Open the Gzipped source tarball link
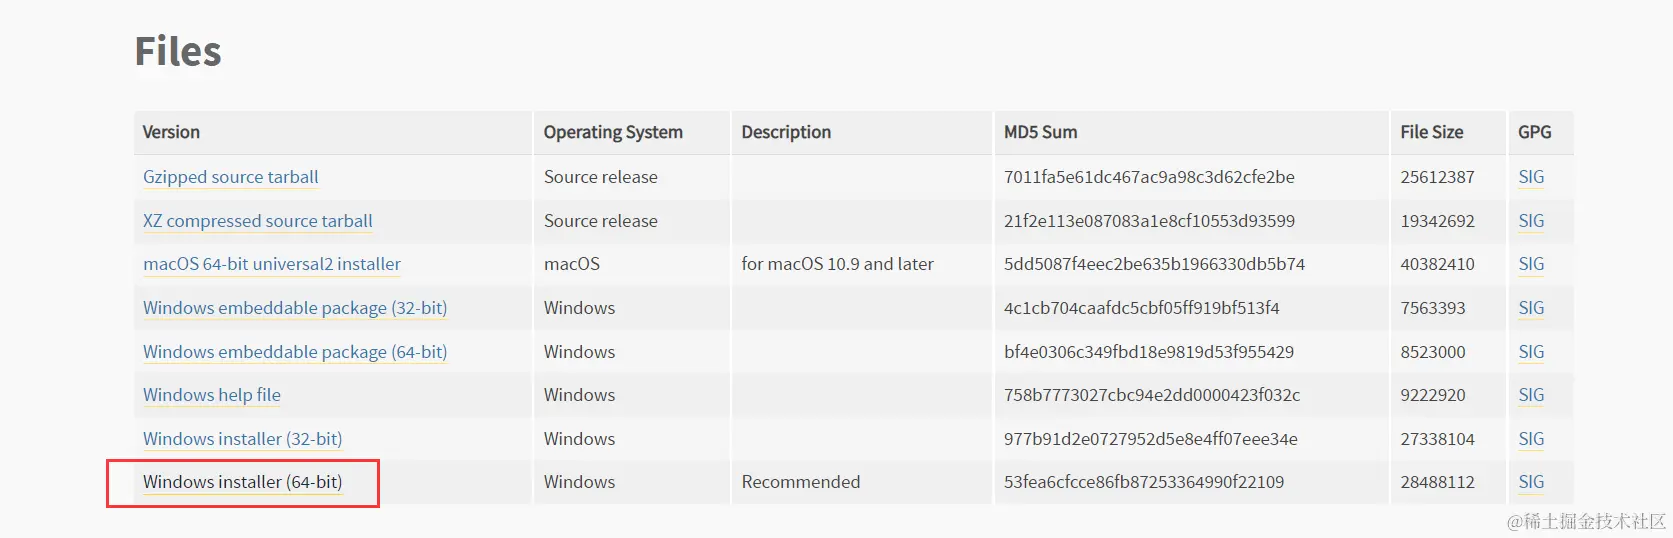 230,177
